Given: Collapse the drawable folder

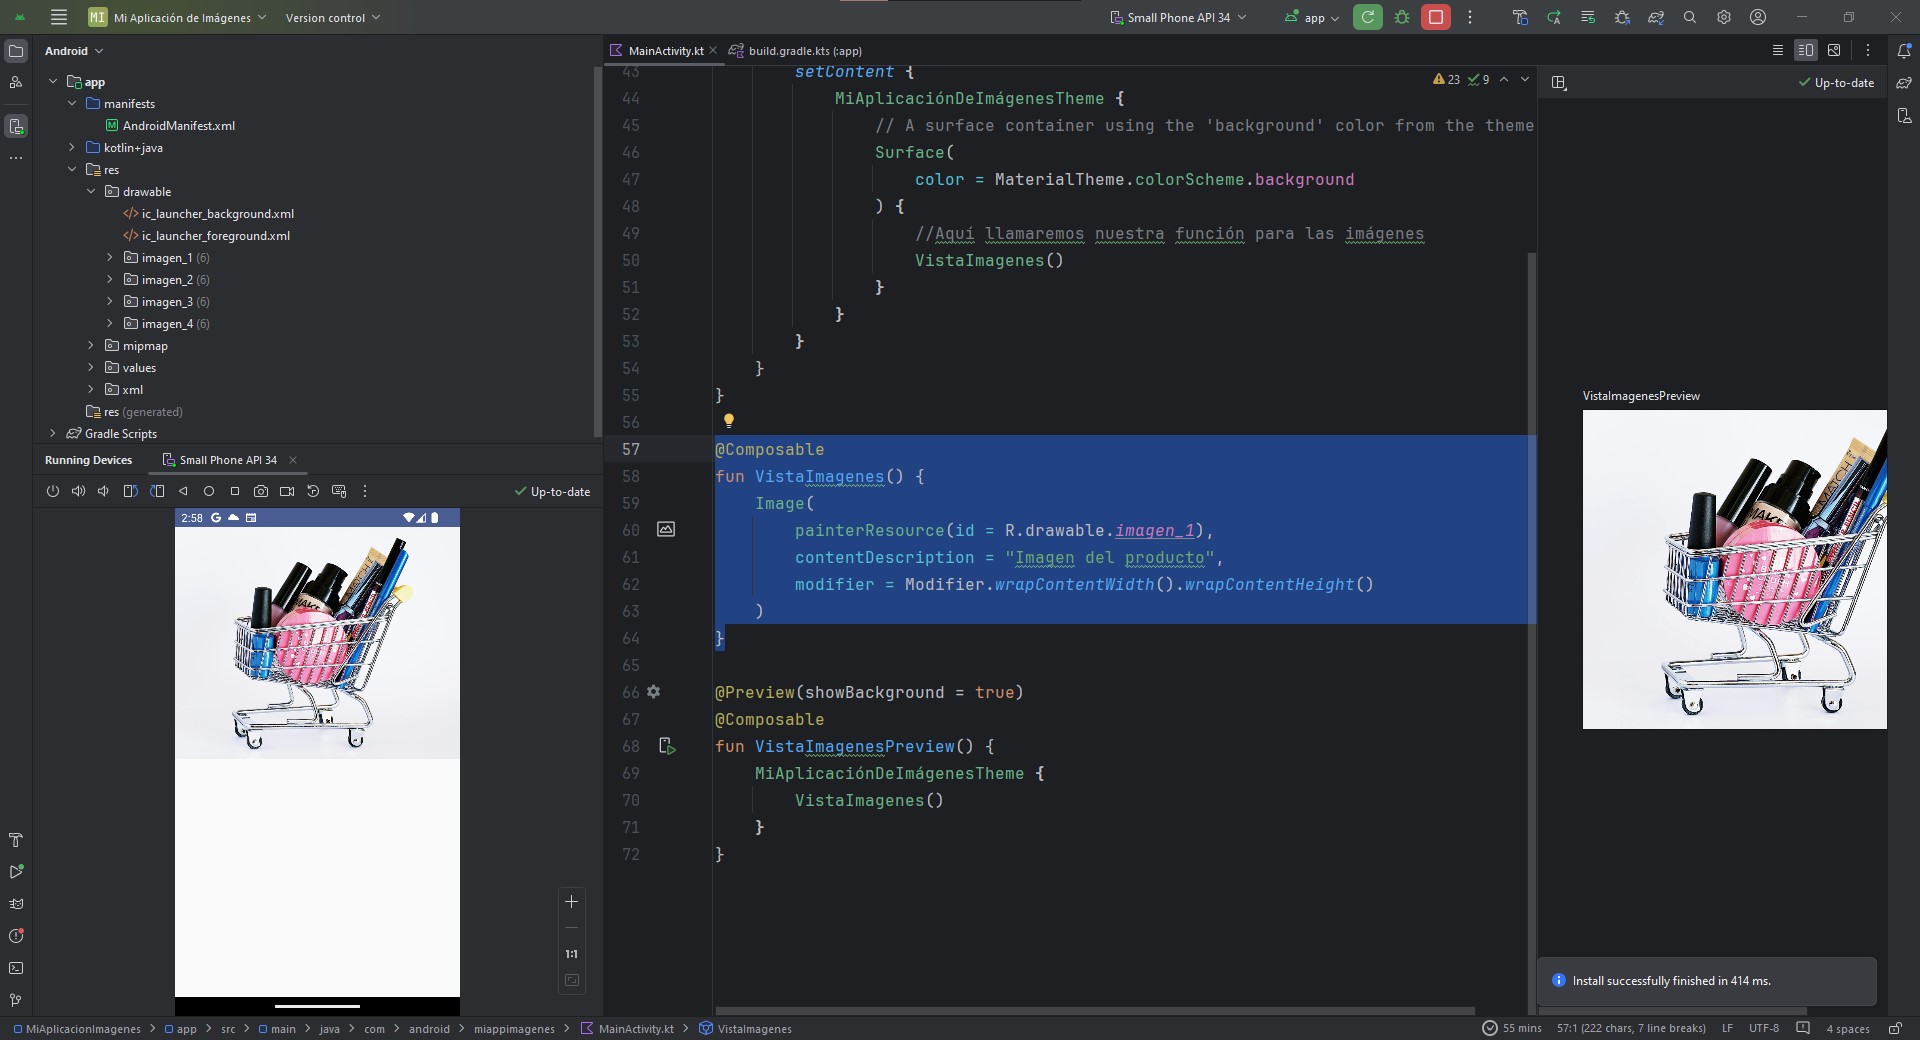Looking at the screenshot, I should [91, 192].
